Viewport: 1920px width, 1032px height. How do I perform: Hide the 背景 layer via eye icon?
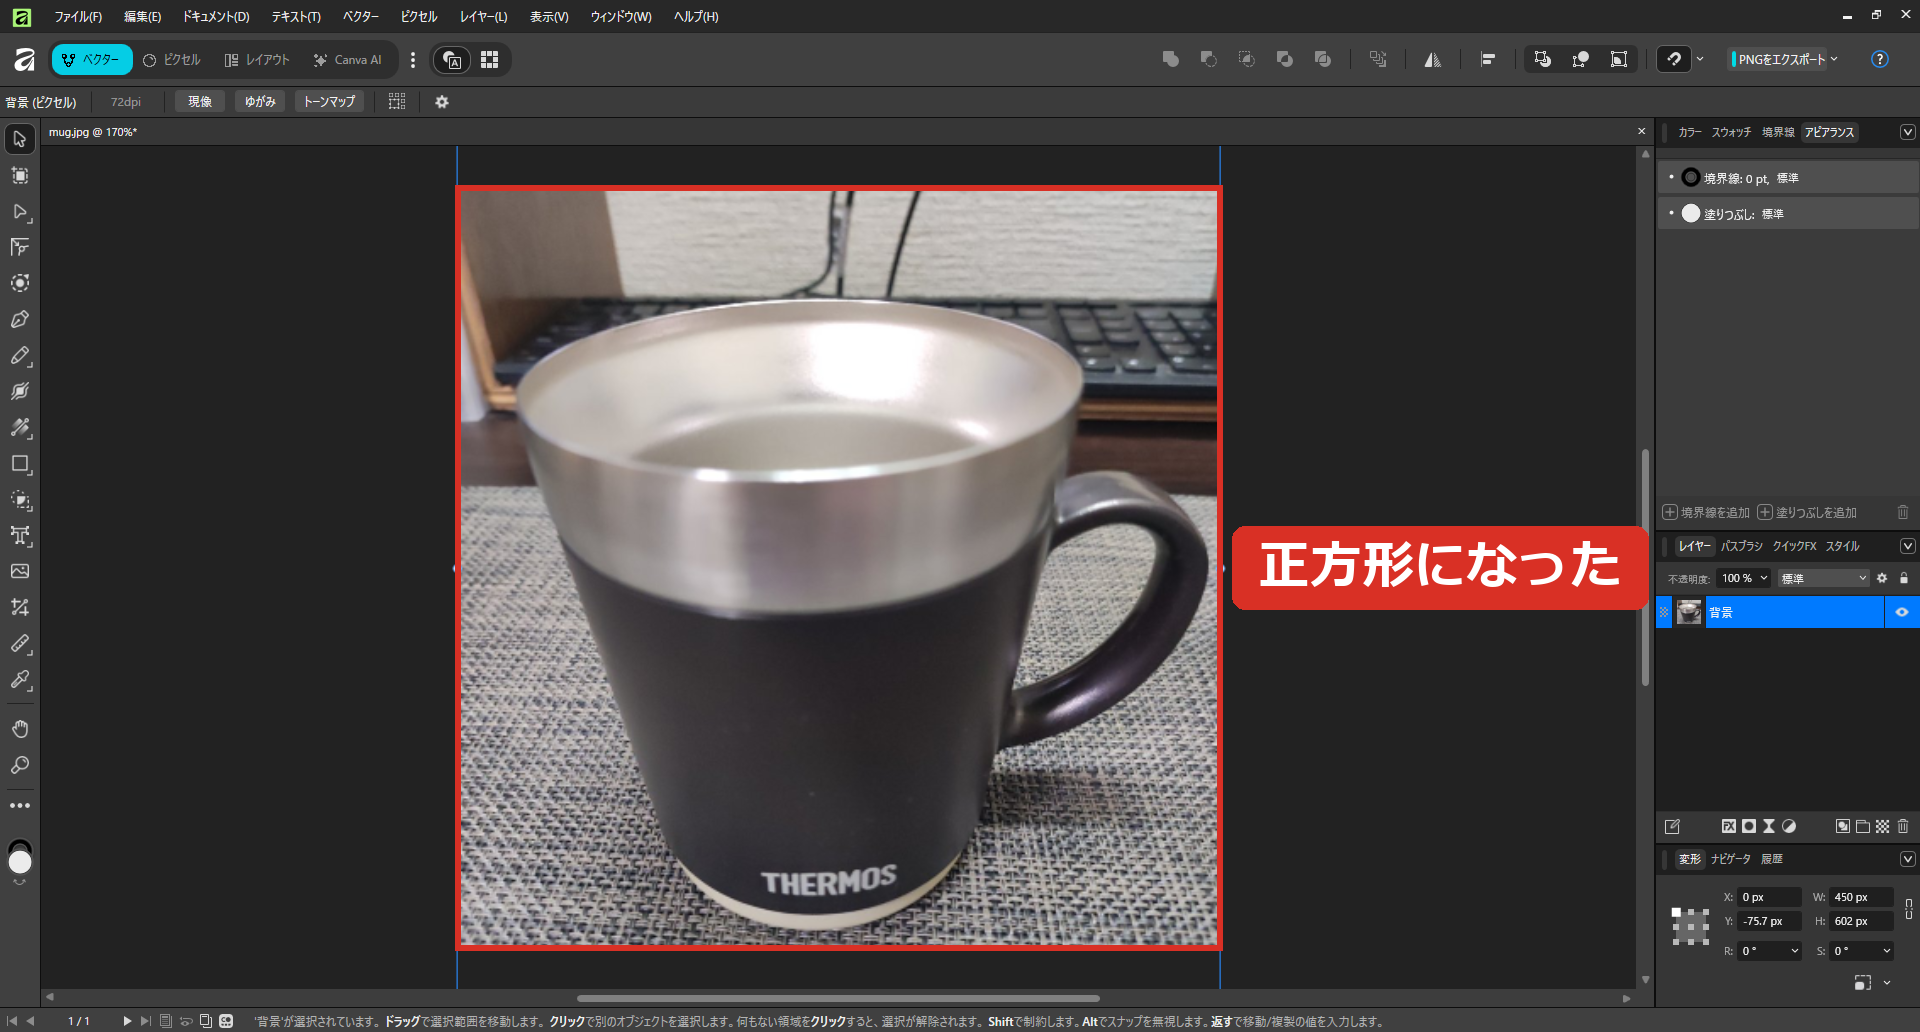1902,612
